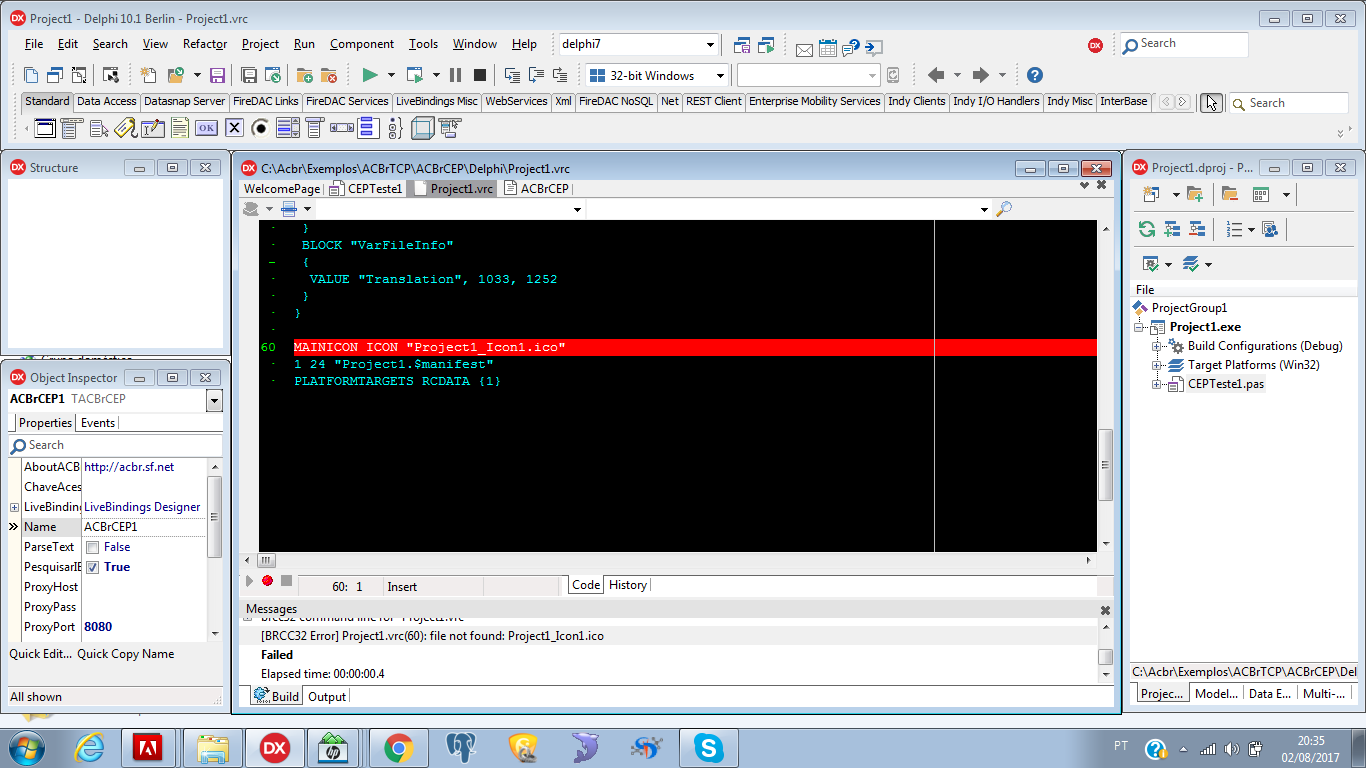Open the Component menu
This screenshot has width=1366, height=768.
tap(362, 44)
